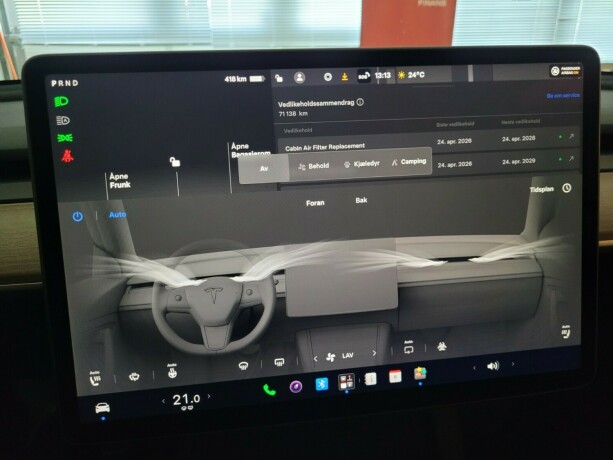Screen dimensions: 613x460
Task: Decrease fan speed with left chevron
Action: pos(315,359)
